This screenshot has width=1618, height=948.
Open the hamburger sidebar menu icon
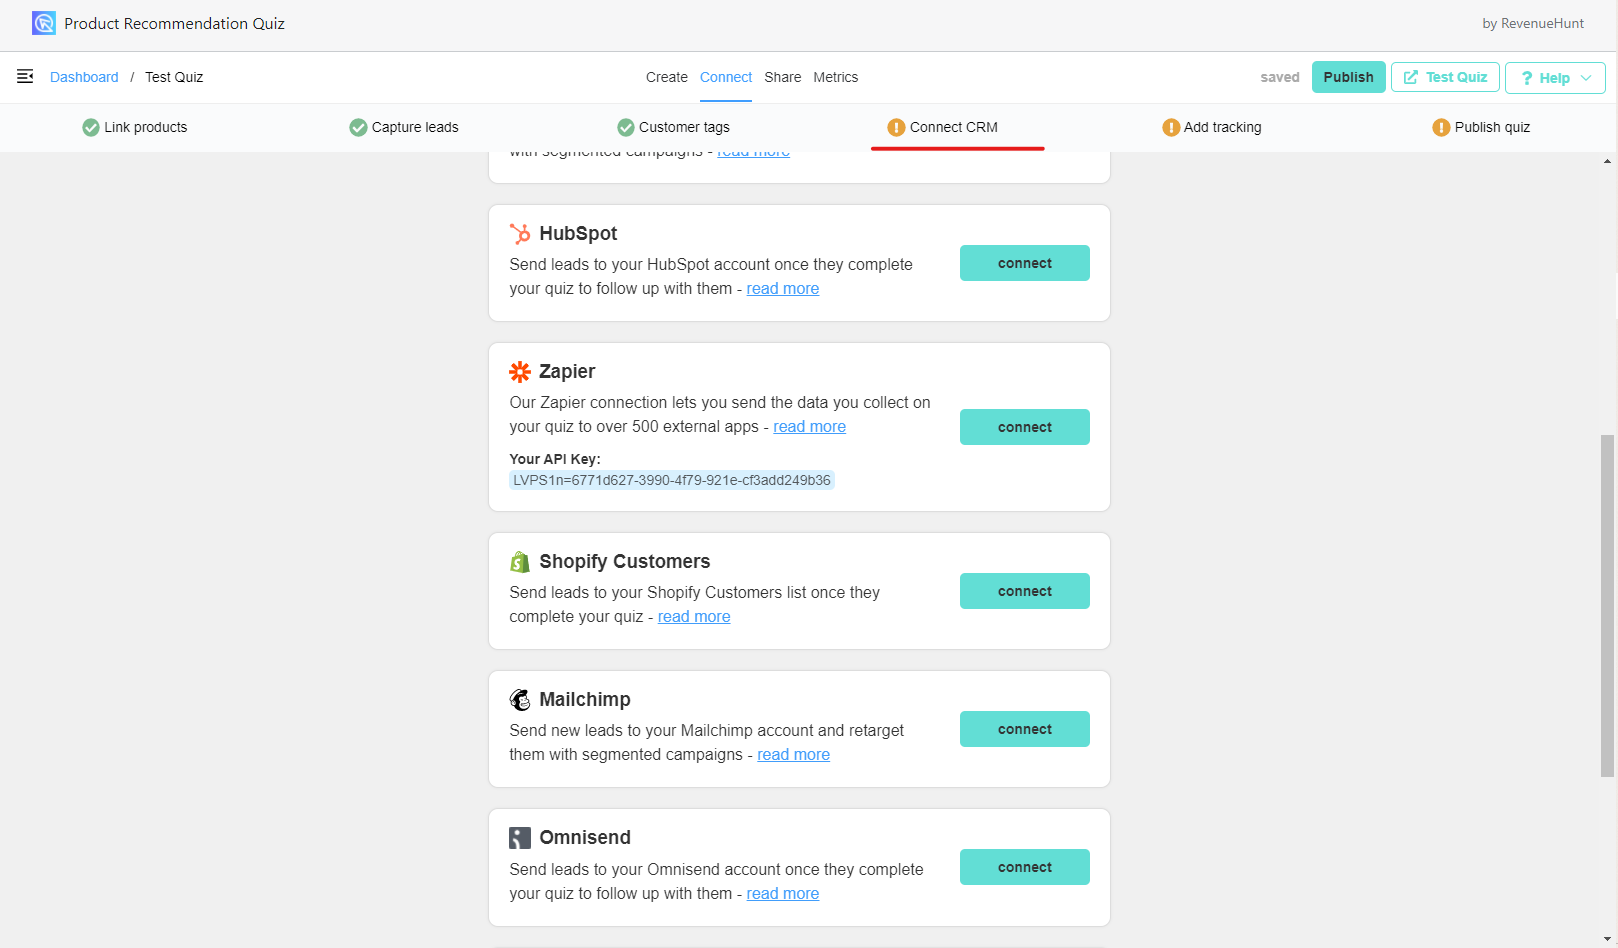[x=25, y=77]
